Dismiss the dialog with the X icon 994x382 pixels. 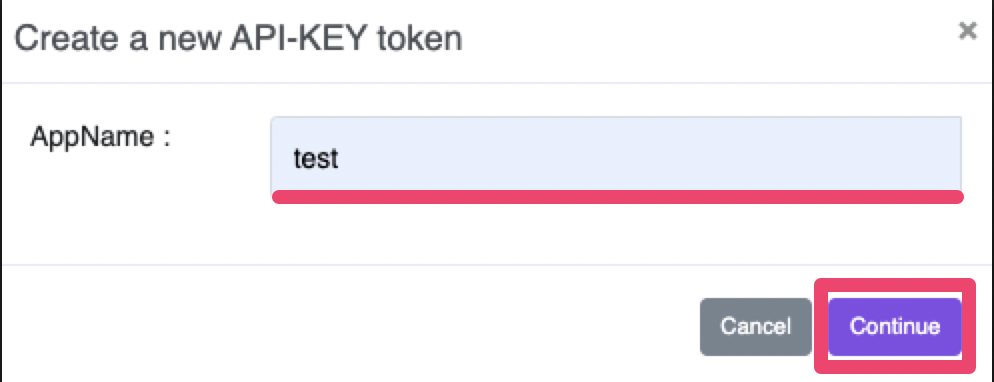click(x=967, y=30)
